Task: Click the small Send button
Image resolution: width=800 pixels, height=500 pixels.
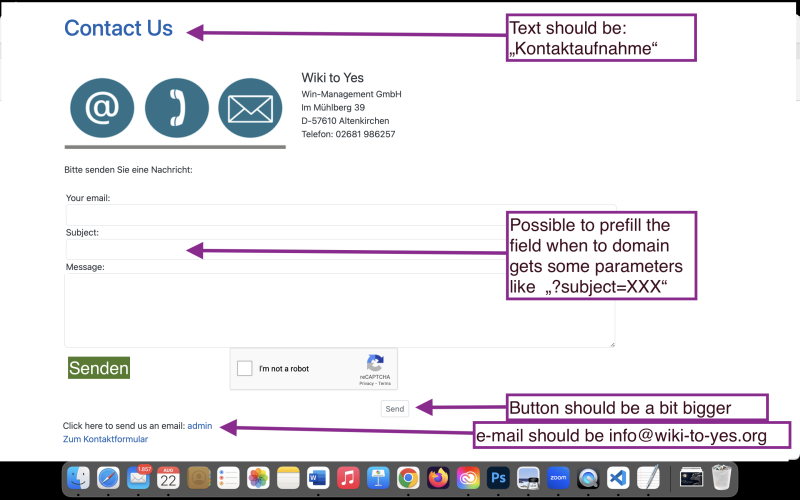Action: click(395, 408)
